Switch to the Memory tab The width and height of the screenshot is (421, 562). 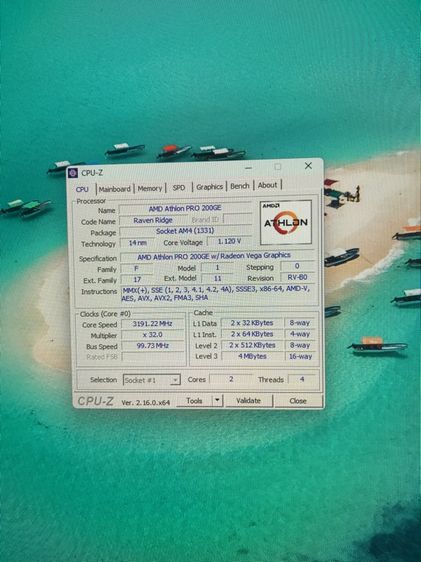150,188
